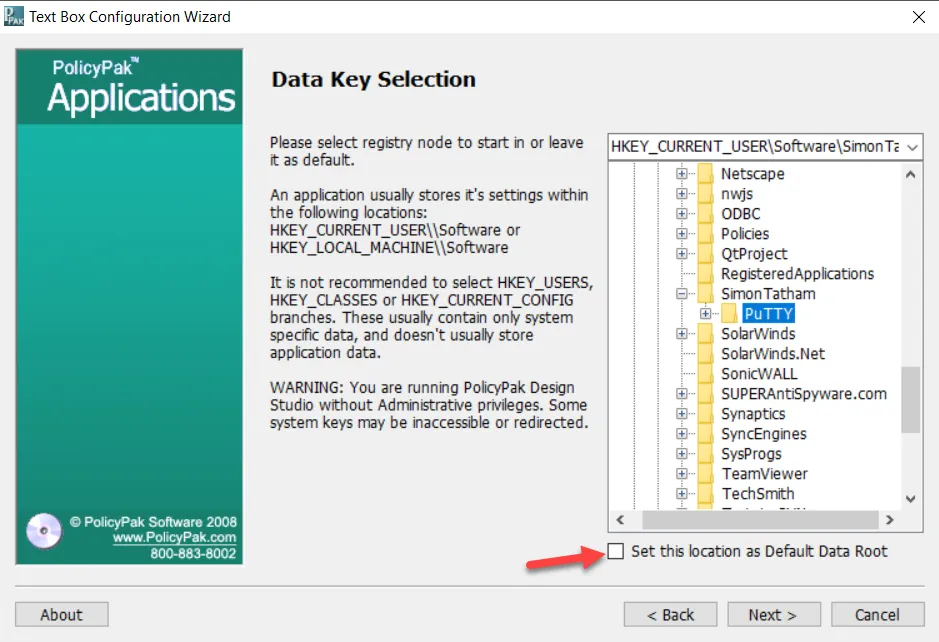Click the horizontal scroll right arrow
Image resolution: width=939 pixels, height=642 pixels.
pyautogui.click(x=890, y=520)
